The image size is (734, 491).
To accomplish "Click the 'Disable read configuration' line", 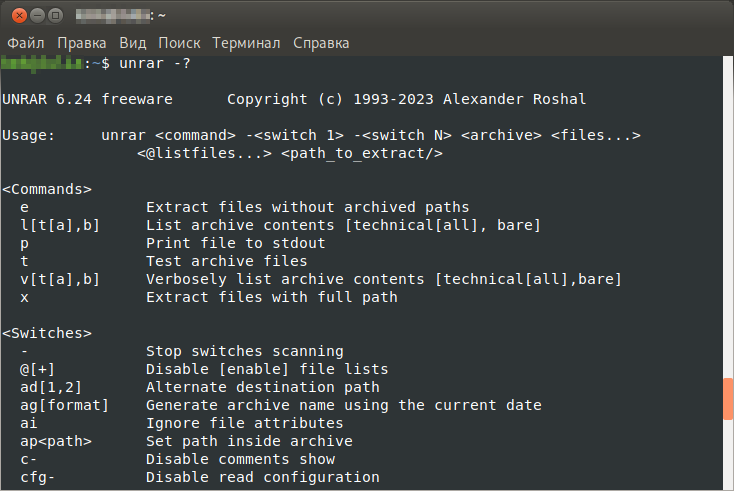I will point(262,477).
